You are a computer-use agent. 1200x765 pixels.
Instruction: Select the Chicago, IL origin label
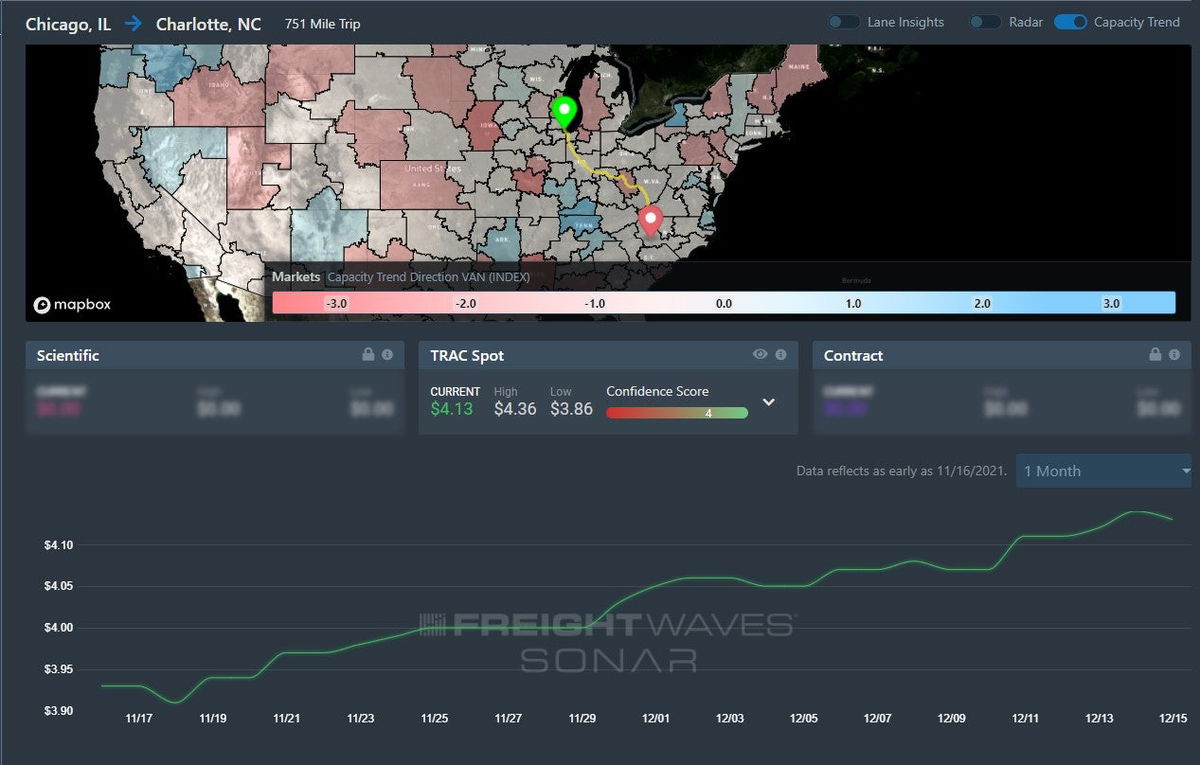point(68,24)
